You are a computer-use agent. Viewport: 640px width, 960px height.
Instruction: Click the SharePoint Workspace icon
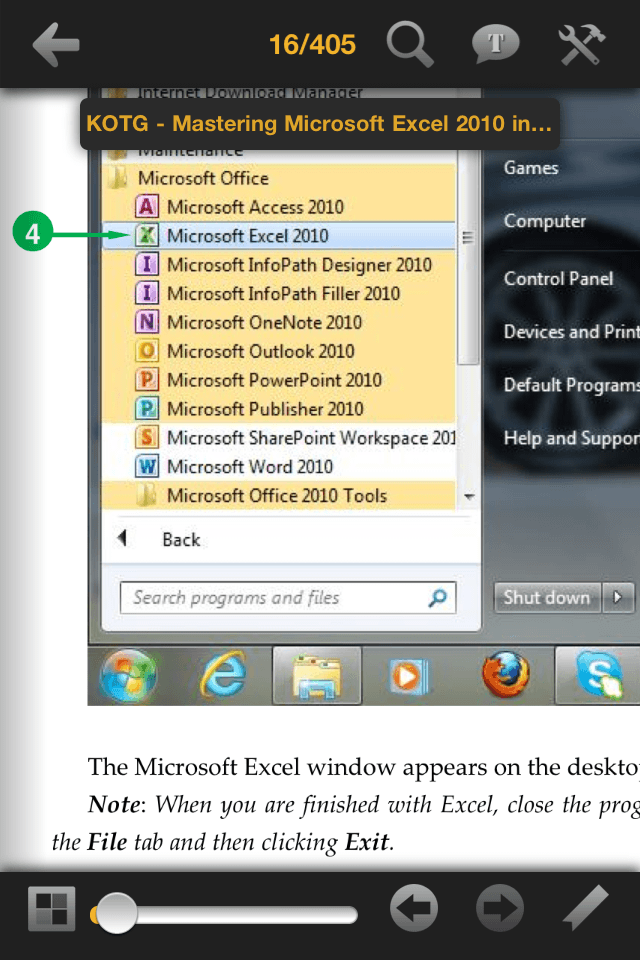[x=147, y=437]
